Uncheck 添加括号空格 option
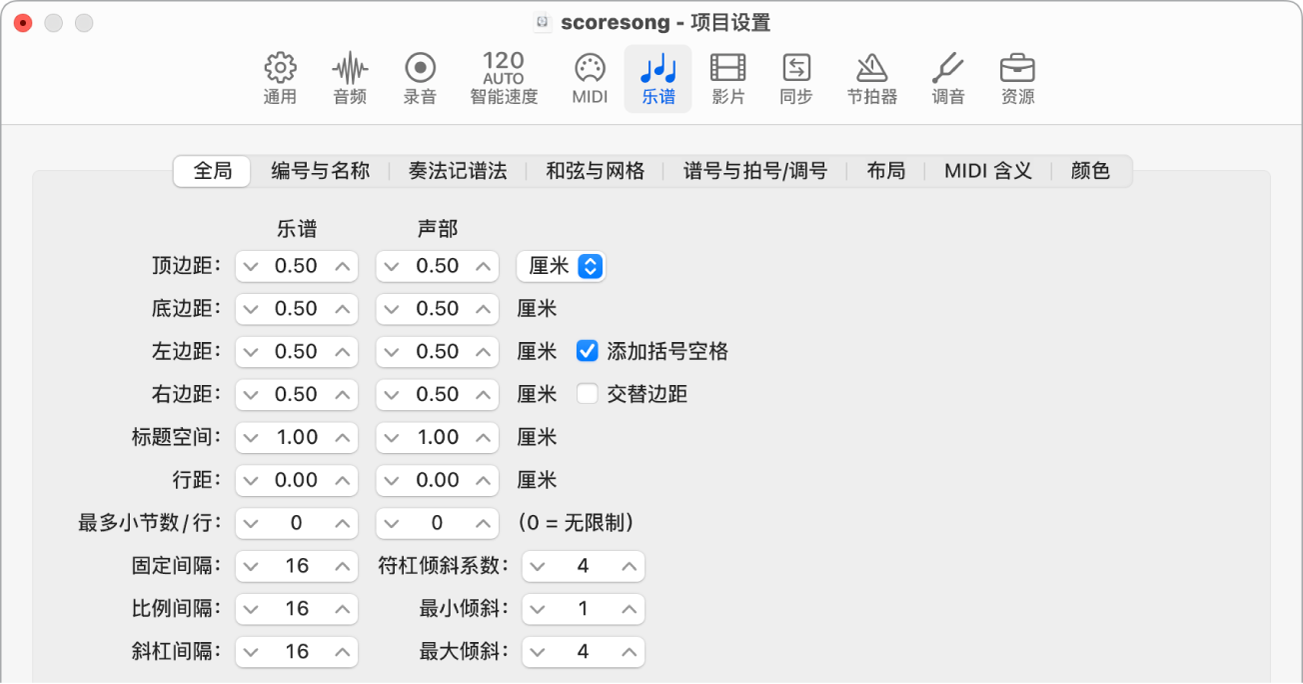 point(586,351)
